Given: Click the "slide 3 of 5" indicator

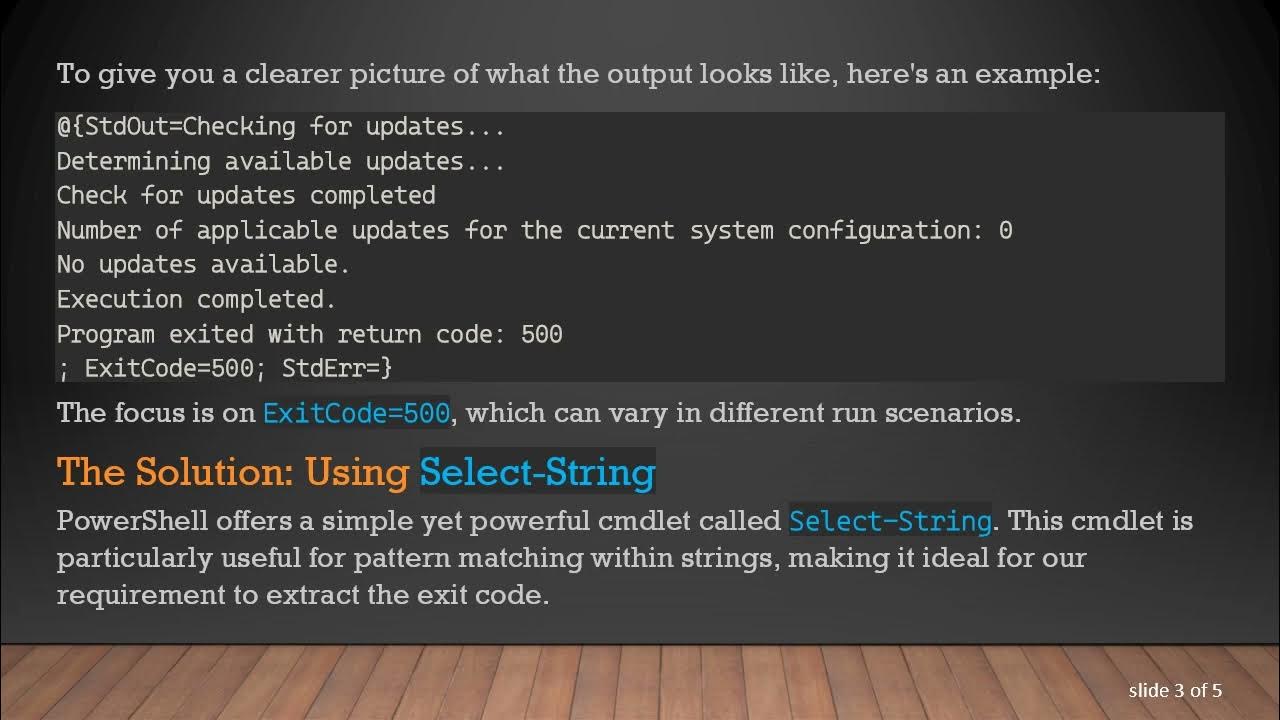Looking at the screenshot, I should (1175, 690).
